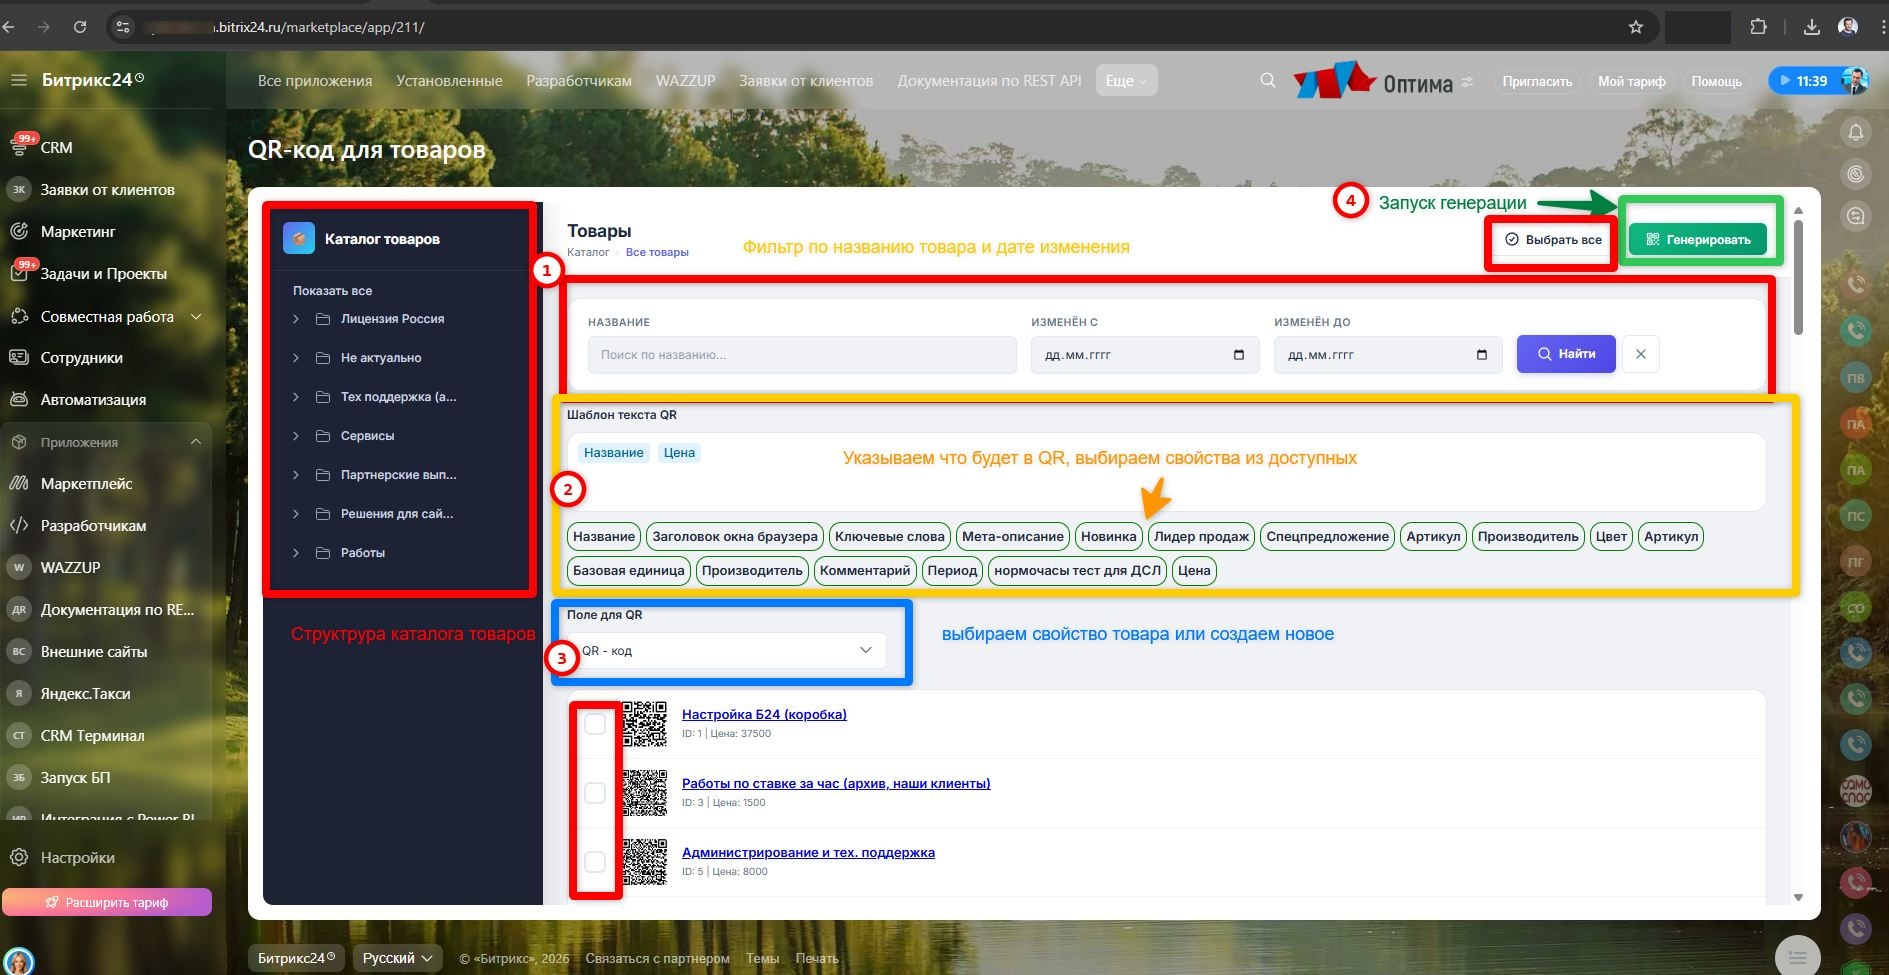Open CRM in the left sidebar
Screen dimensions: 1889x975
click(x=56, y=147)
